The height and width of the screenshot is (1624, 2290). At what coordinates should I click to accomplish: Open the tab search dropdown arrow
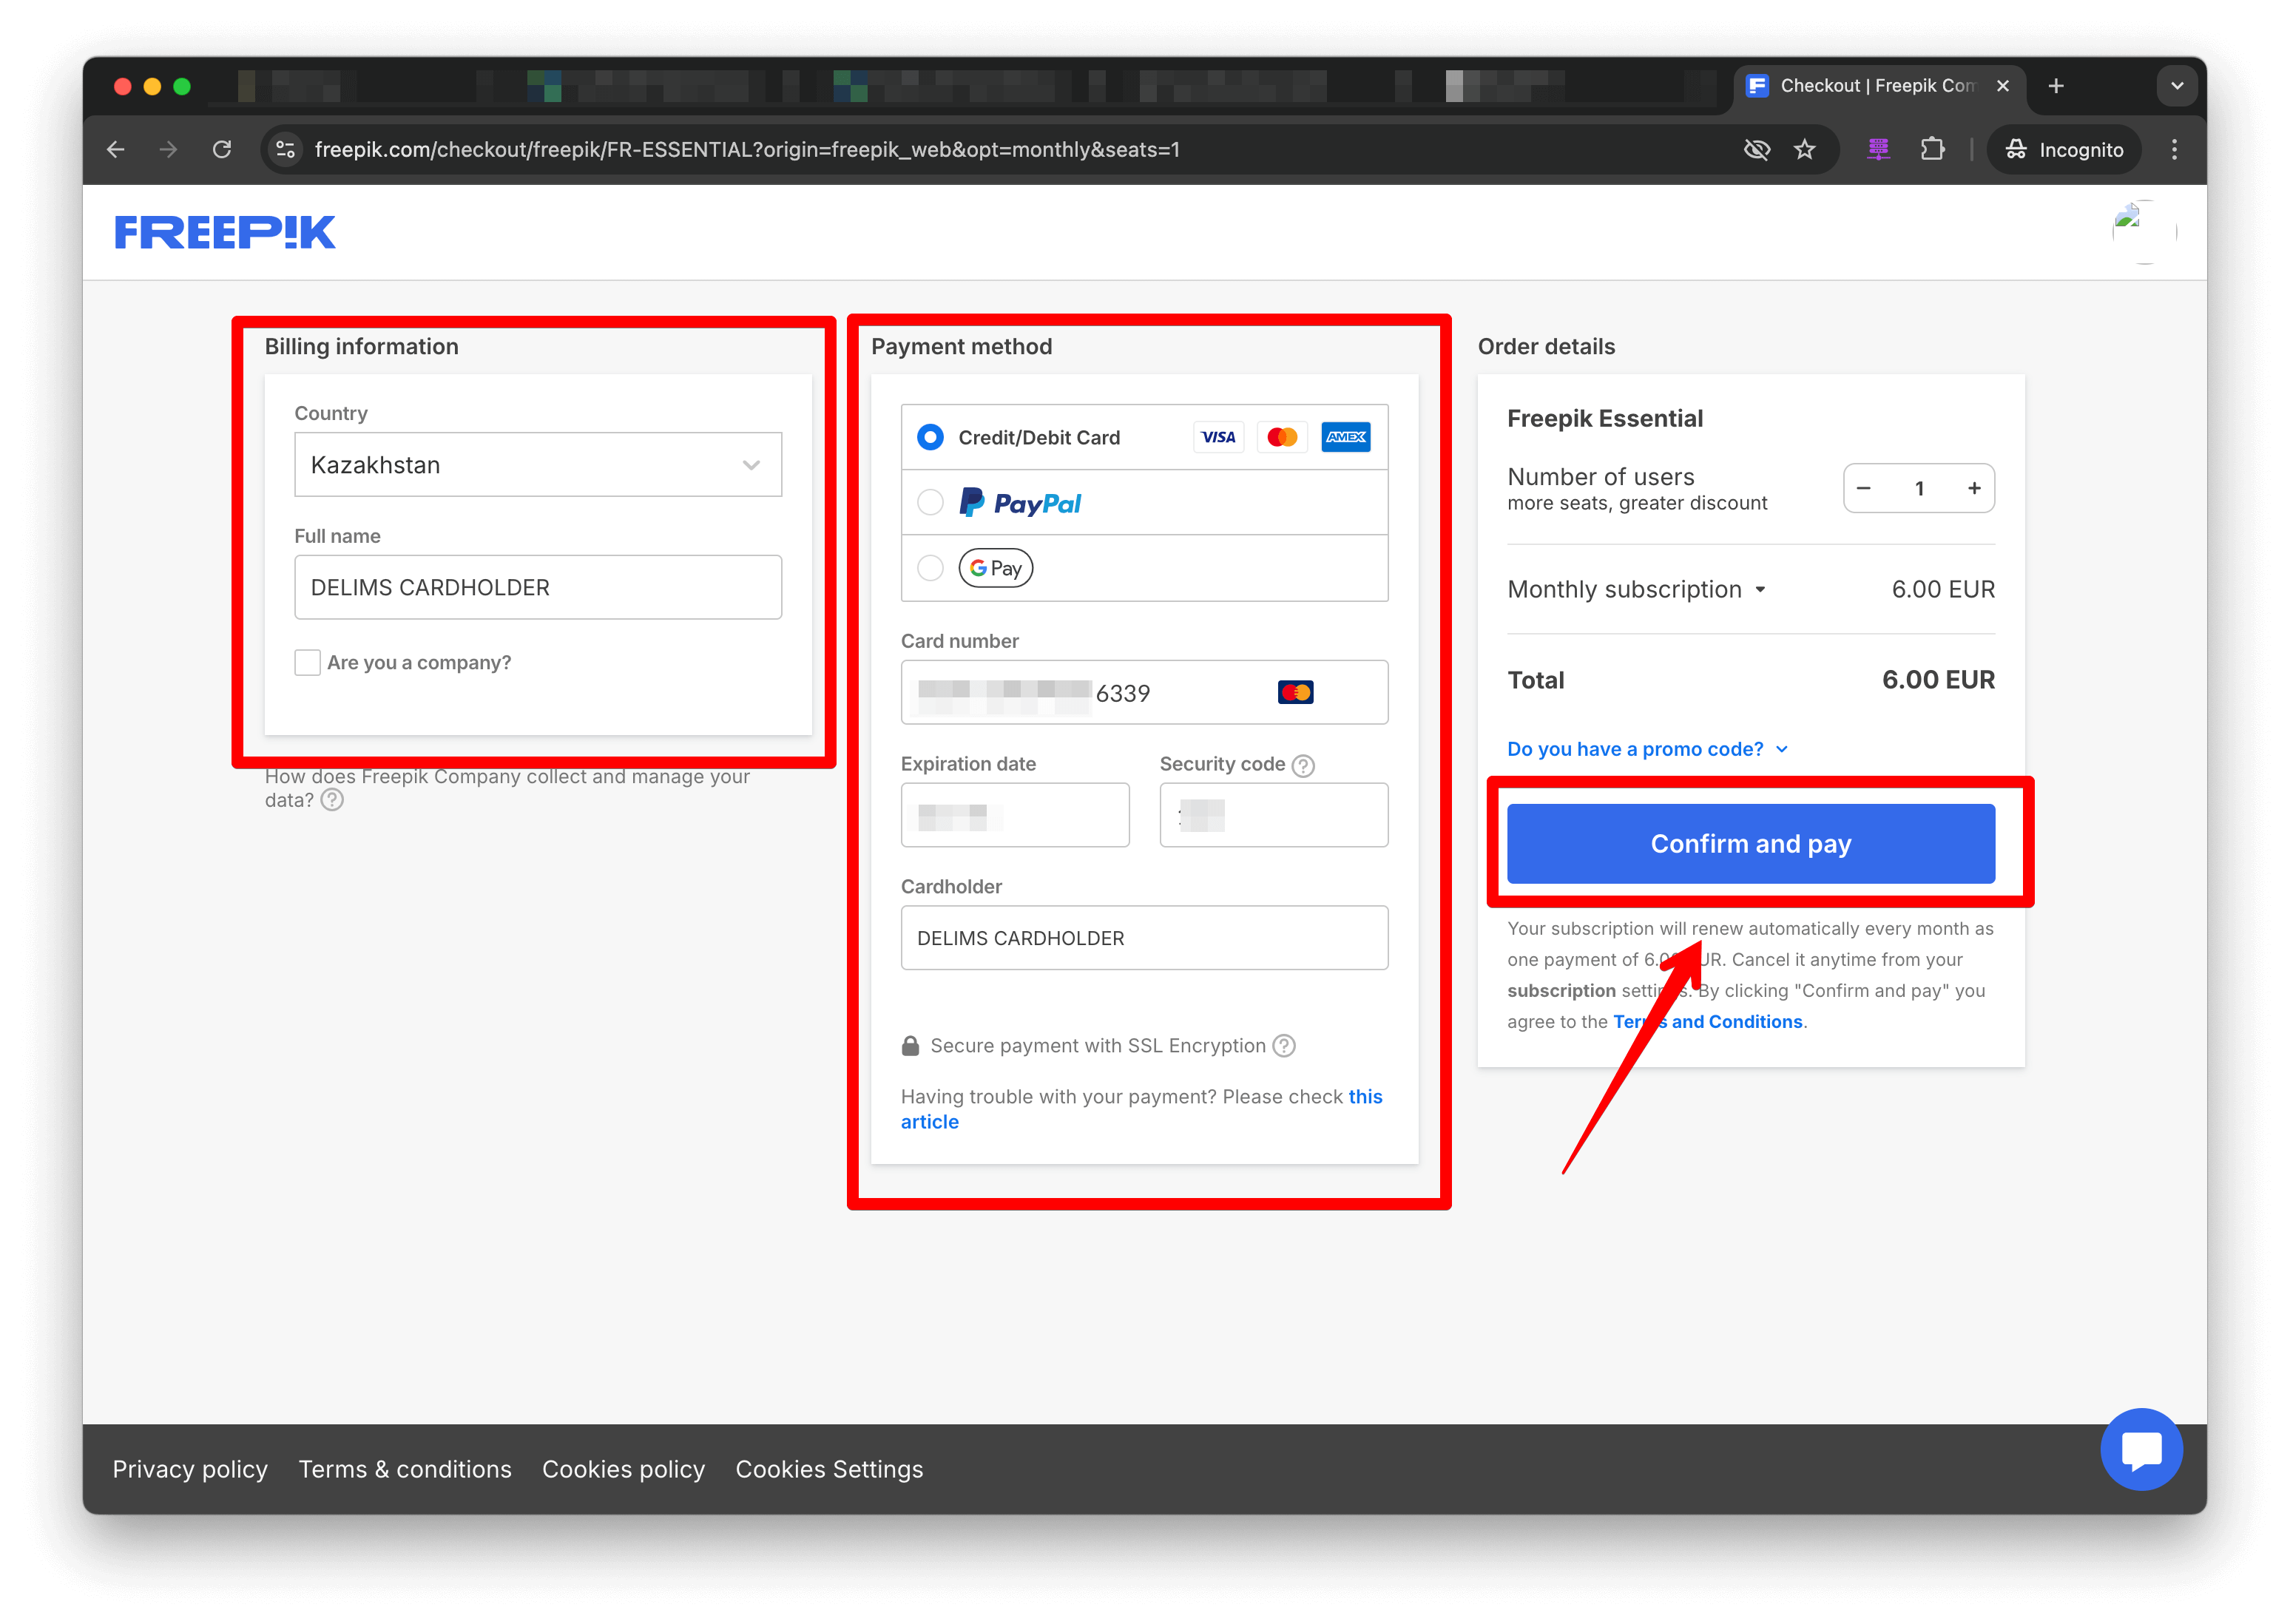[2177, 86]
